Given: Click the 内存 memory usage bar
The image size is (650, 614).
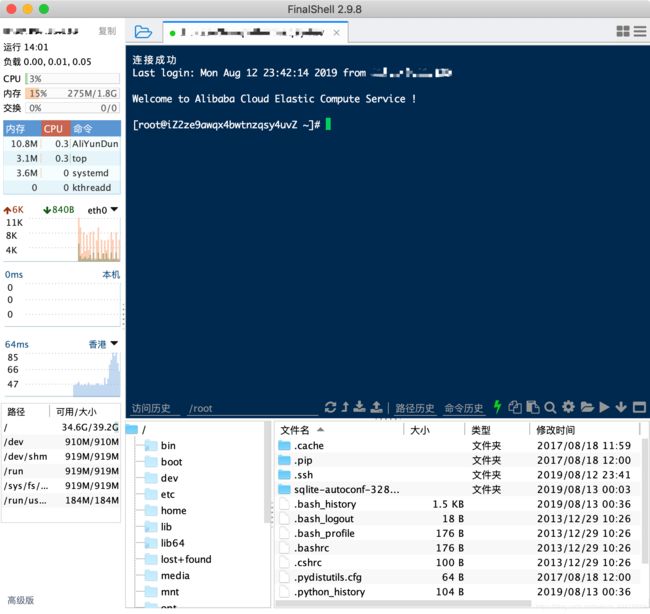Looking at the screenshot, I should (73, 93).
